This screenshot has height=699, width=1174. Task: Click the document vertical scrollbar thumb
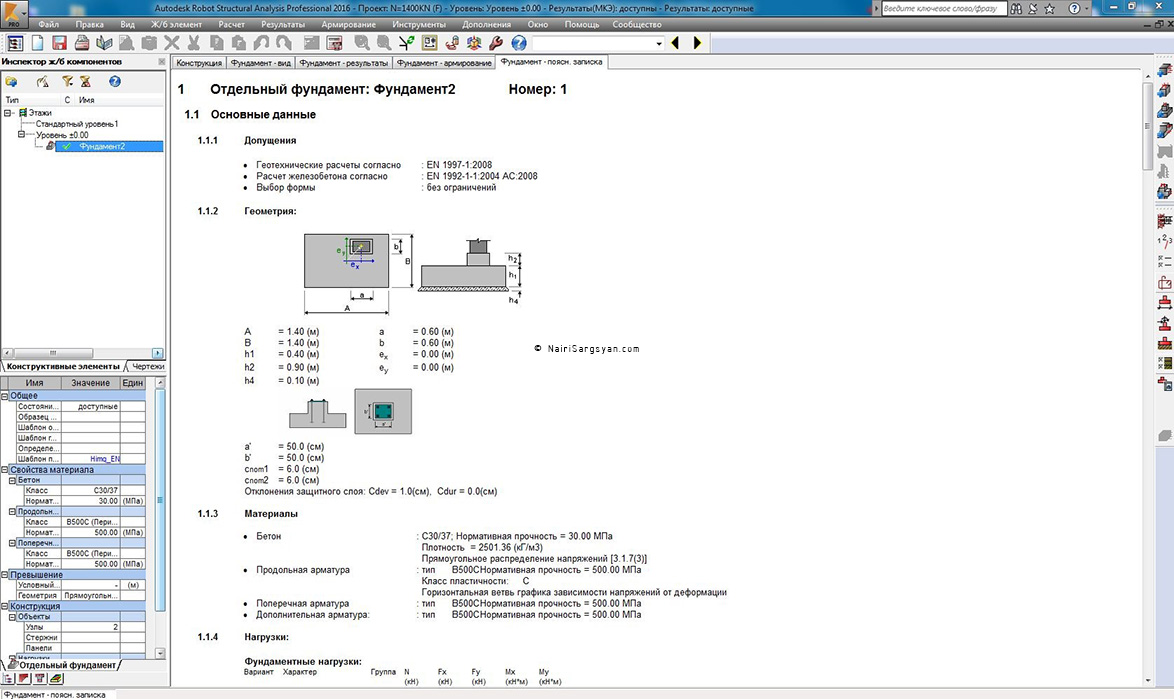[x=1148, y=125]
